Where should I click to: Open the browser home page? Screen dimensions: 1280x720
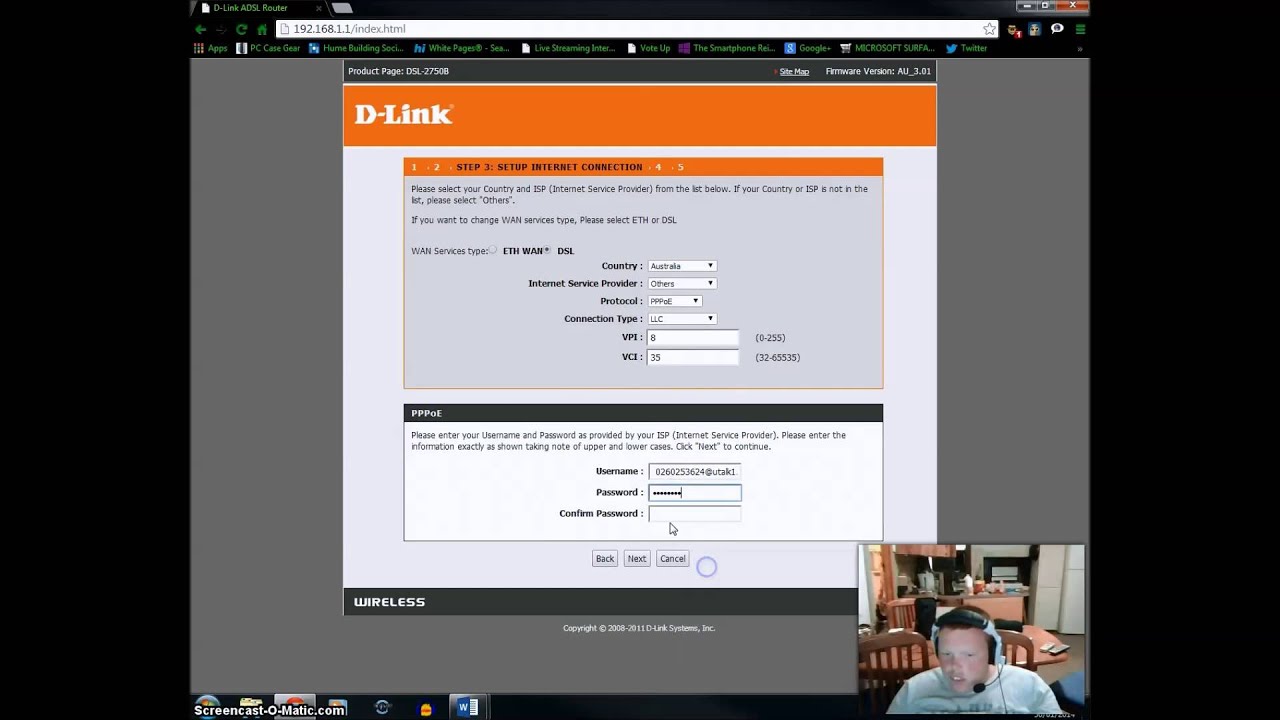262,29
